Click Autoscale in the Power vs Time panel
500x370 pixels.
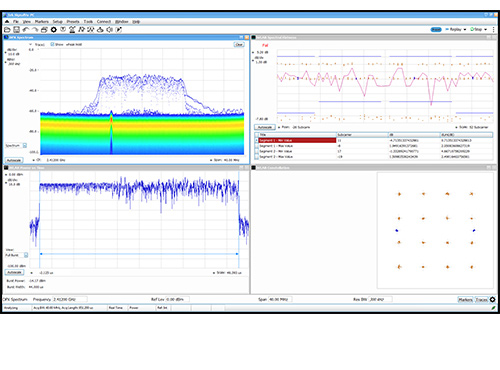14,272
